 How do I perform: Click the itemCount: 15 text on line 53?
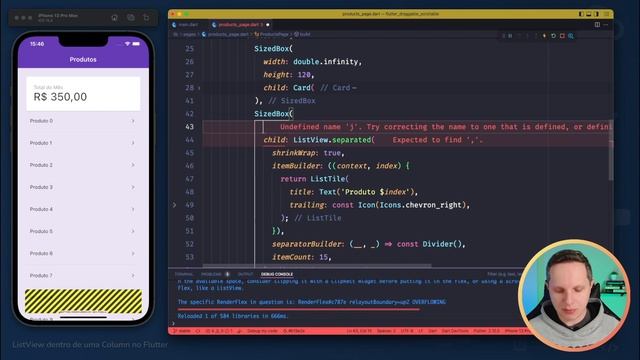coord(302,257)
